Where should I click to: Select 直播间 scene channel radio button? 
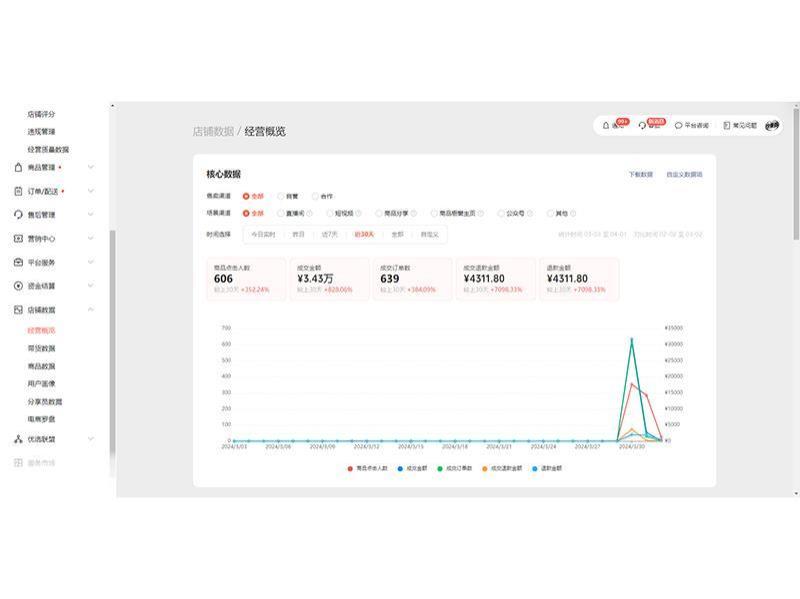click(x=281, y=213)
